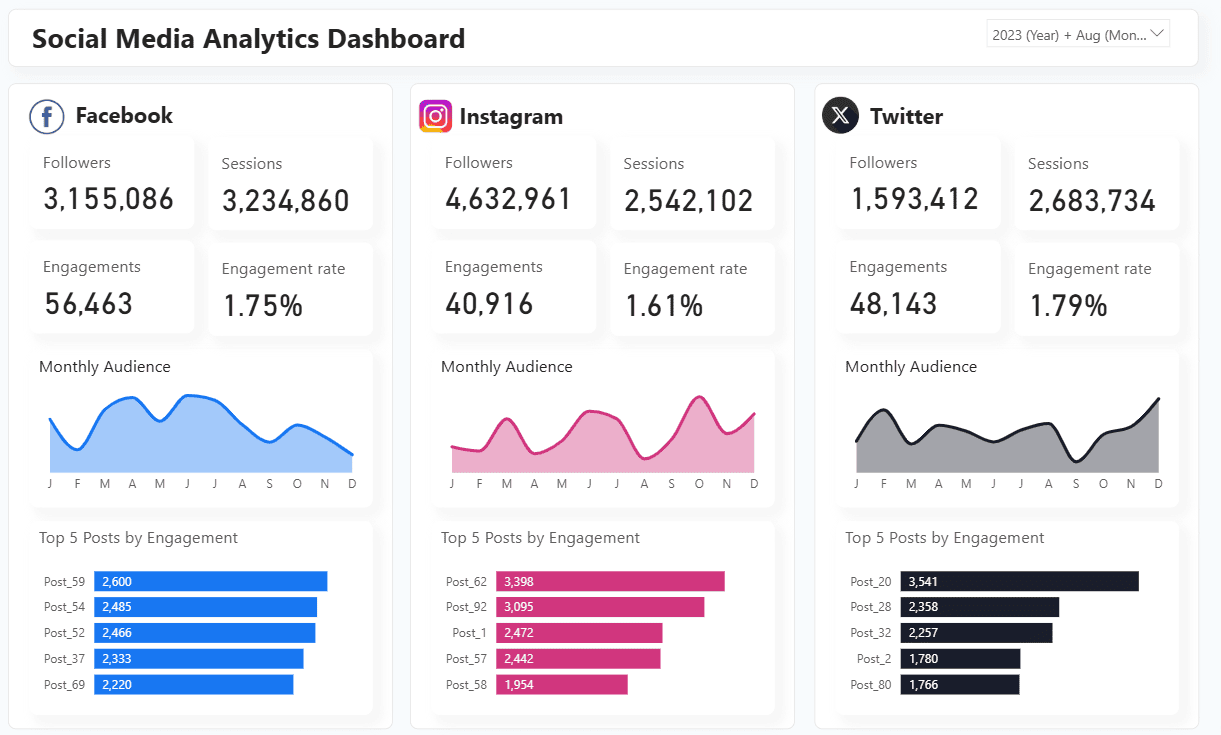Image resolution: width=1221 pixels, height=735 pixels.
Task: Click the Post_80 bar in the Twitter chart
Action: (x=959, y=685)
